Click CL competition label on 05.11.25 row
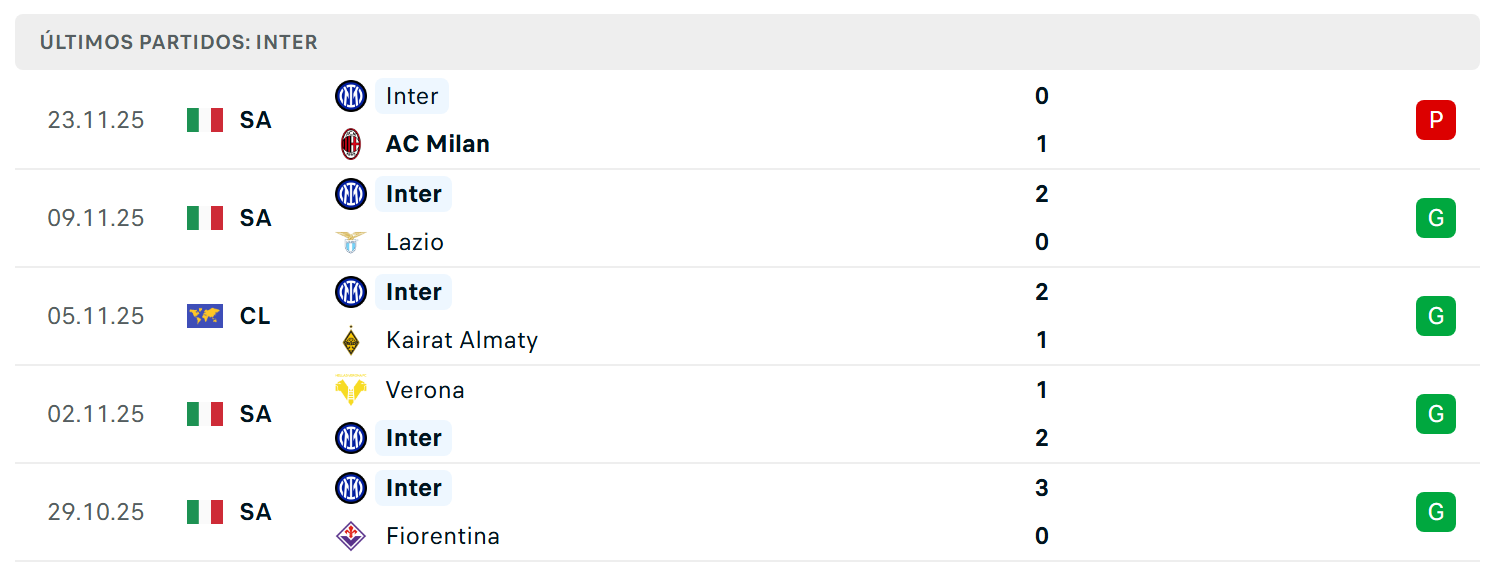Viewport: 1493px width, 580px height. point(255,316)
